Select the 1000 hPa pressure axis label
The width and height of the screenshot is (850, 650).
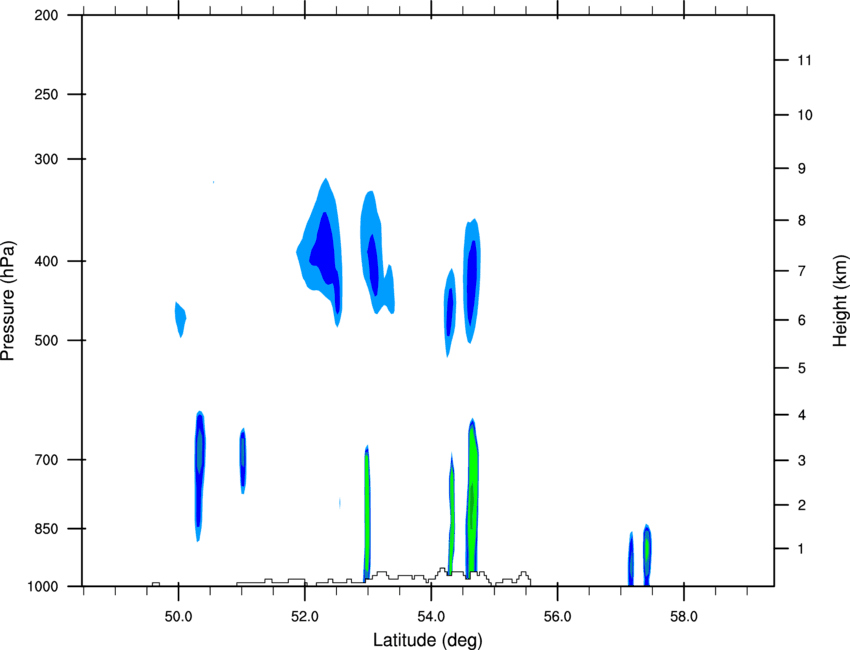pos(43,587)
